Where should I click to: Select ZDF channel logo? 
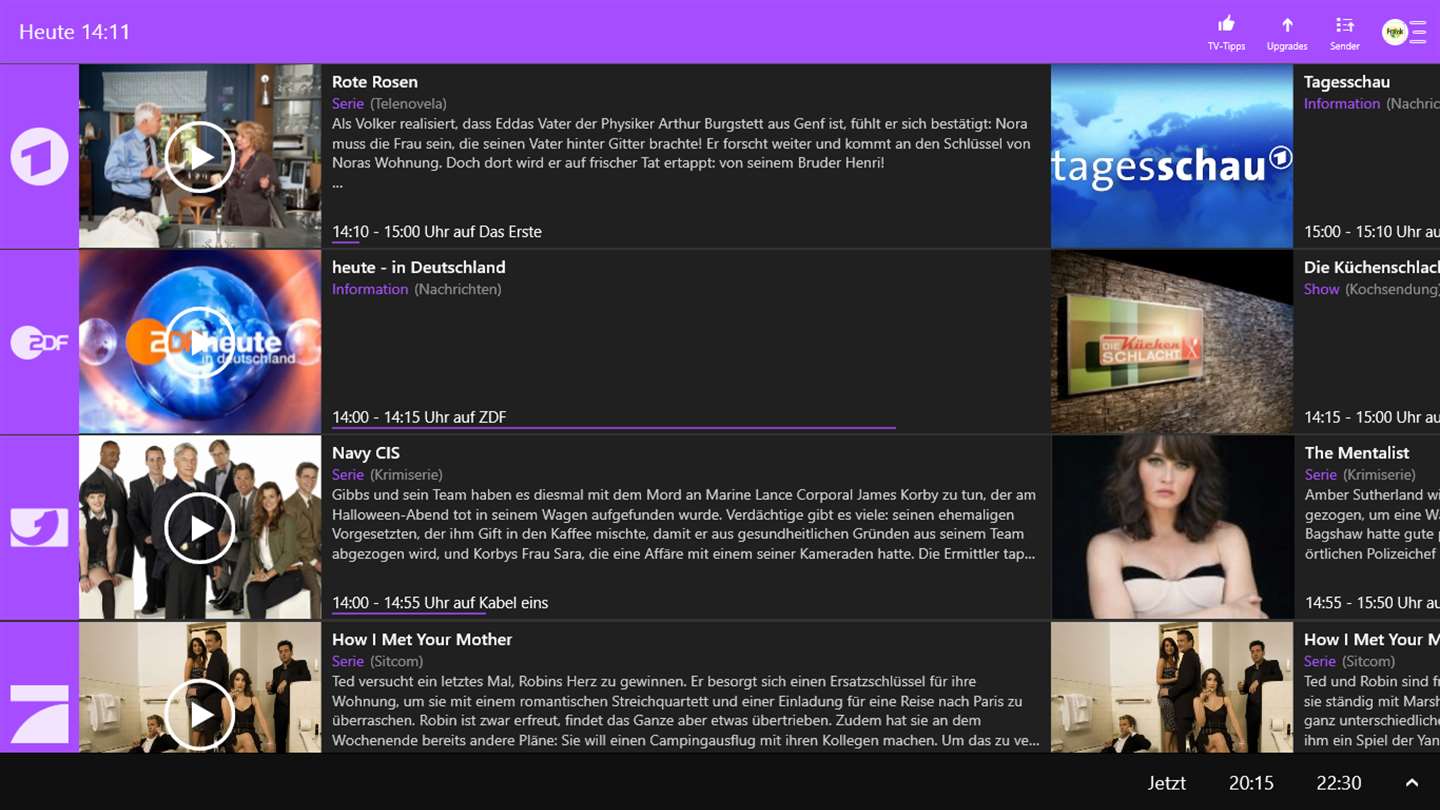39,343
